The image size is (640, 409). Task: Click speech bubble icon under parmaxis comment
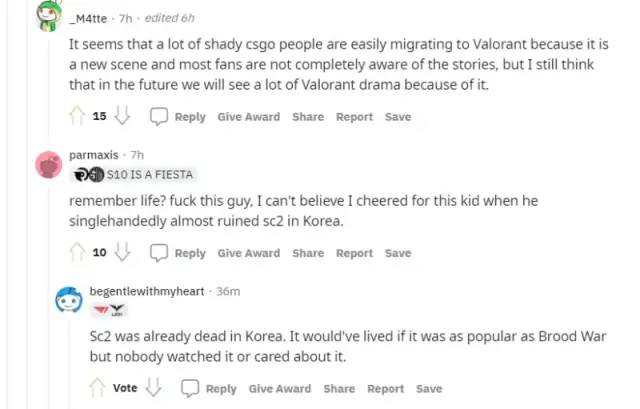tap(159, 253)
